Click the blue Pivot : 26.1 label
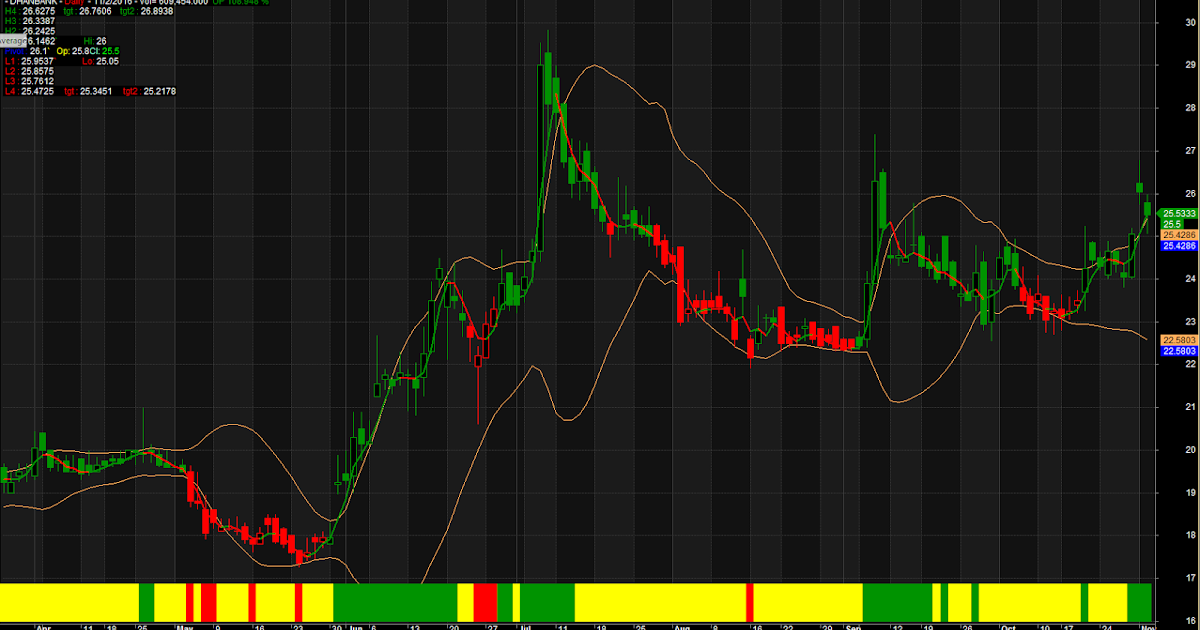The width and height of the screenshot is (1200, 630). click(x=26, y=51)
